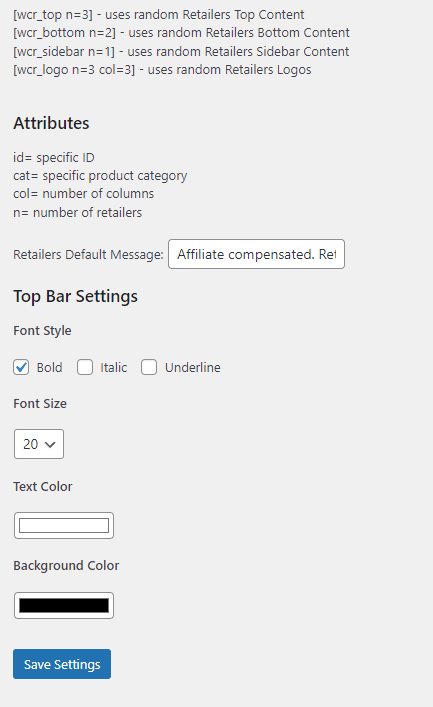Open the black Background Color swatch
The width and height of the screenshot is (433, 707).
[x=64, y=606]
